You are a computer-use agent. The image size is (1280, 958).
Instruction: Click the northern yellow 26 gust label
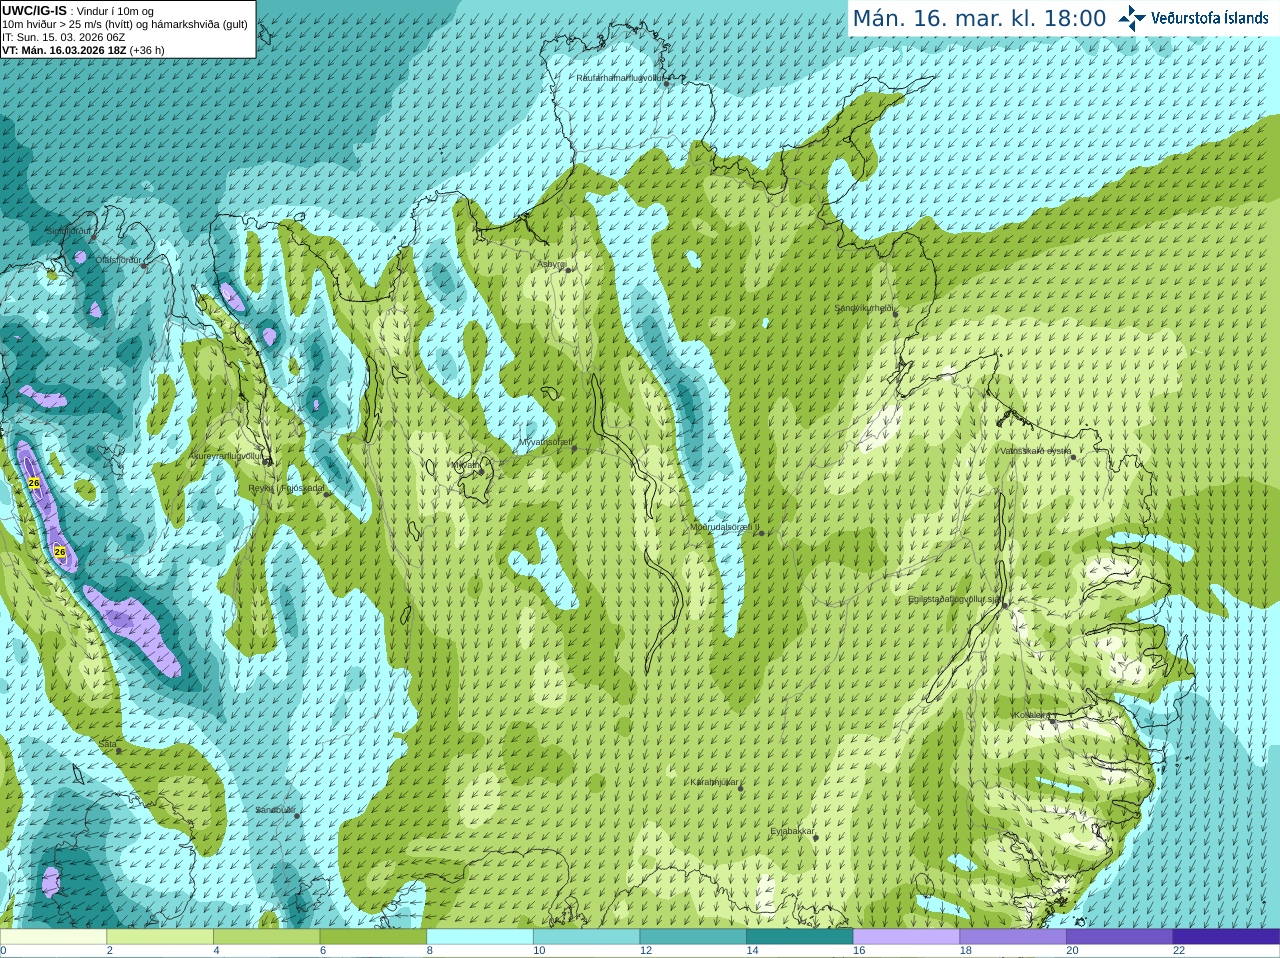pyautogui.click(x=34, y=483)
